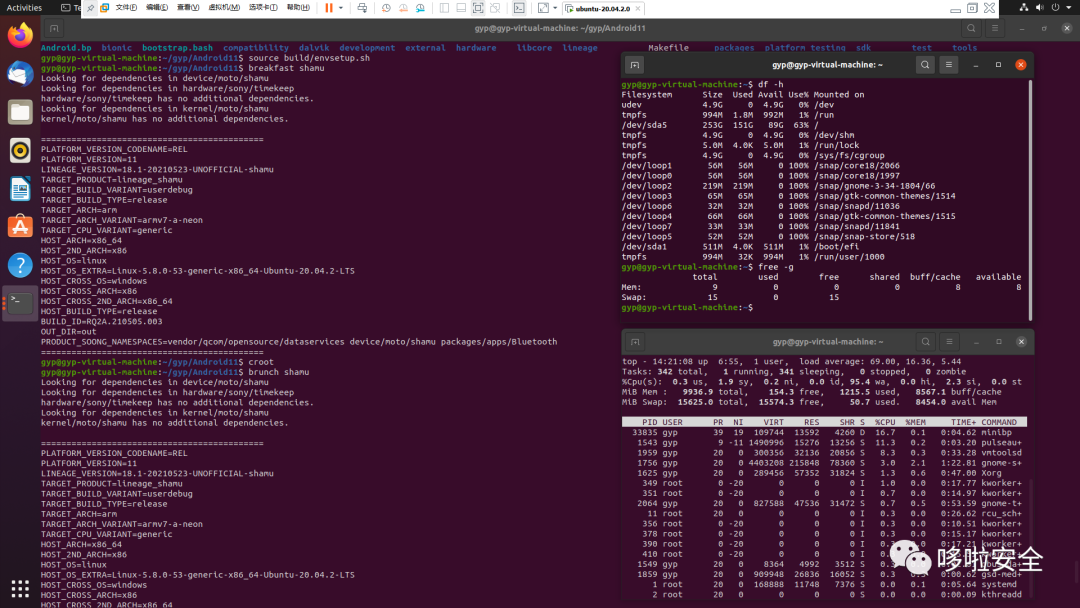Click the minibp process row in top
Image resolution: width=1080 pixels, height=608 pixels.
click(824, 432)
